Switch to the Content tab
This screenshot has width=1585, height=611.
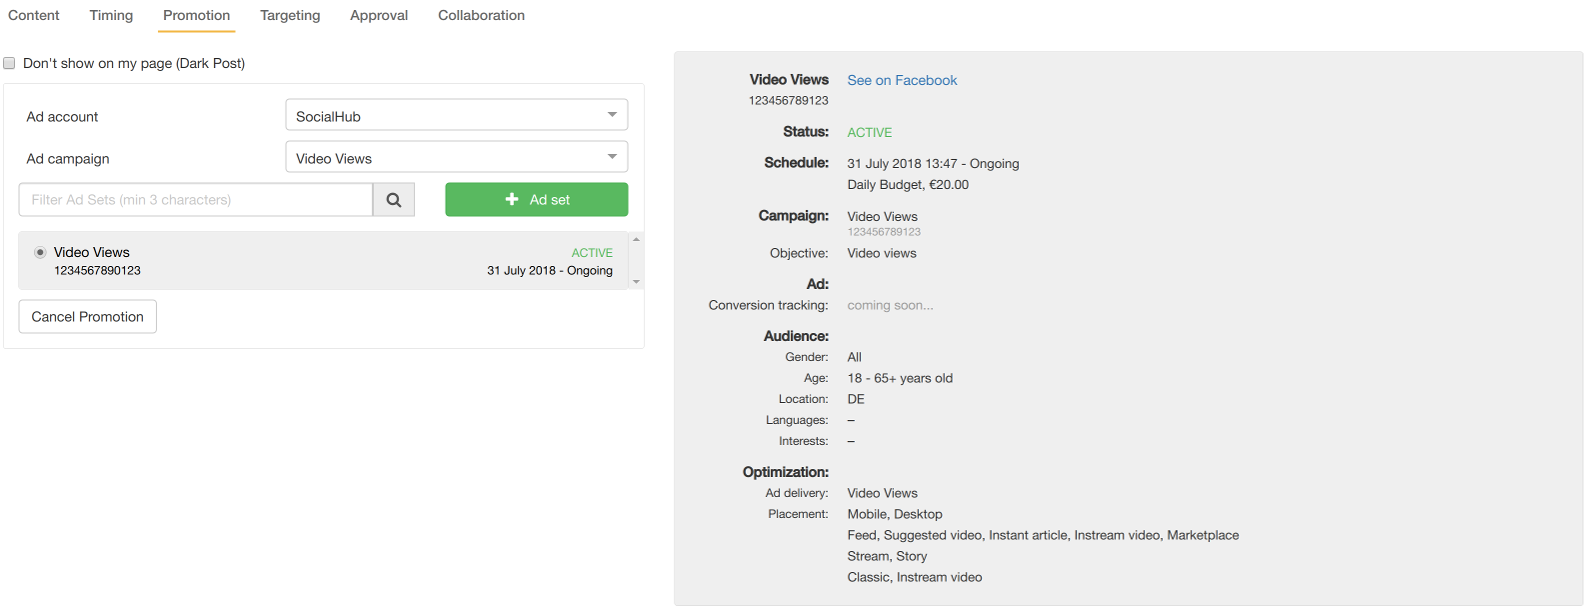coord(34,15)
